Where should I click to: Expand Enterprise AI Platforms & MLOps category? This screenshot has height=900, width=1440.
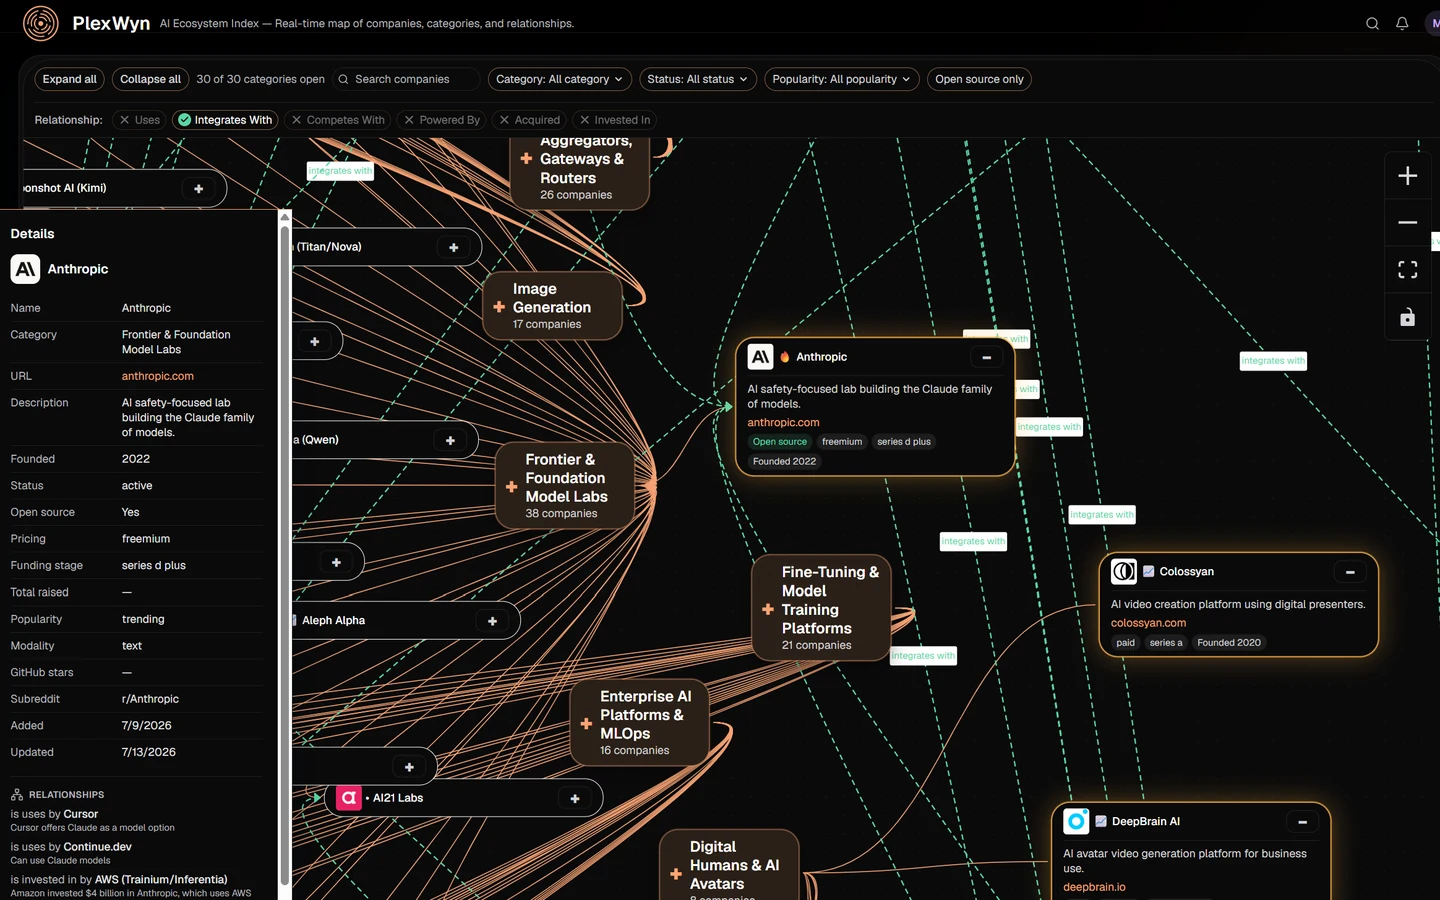tap(586, 723)
